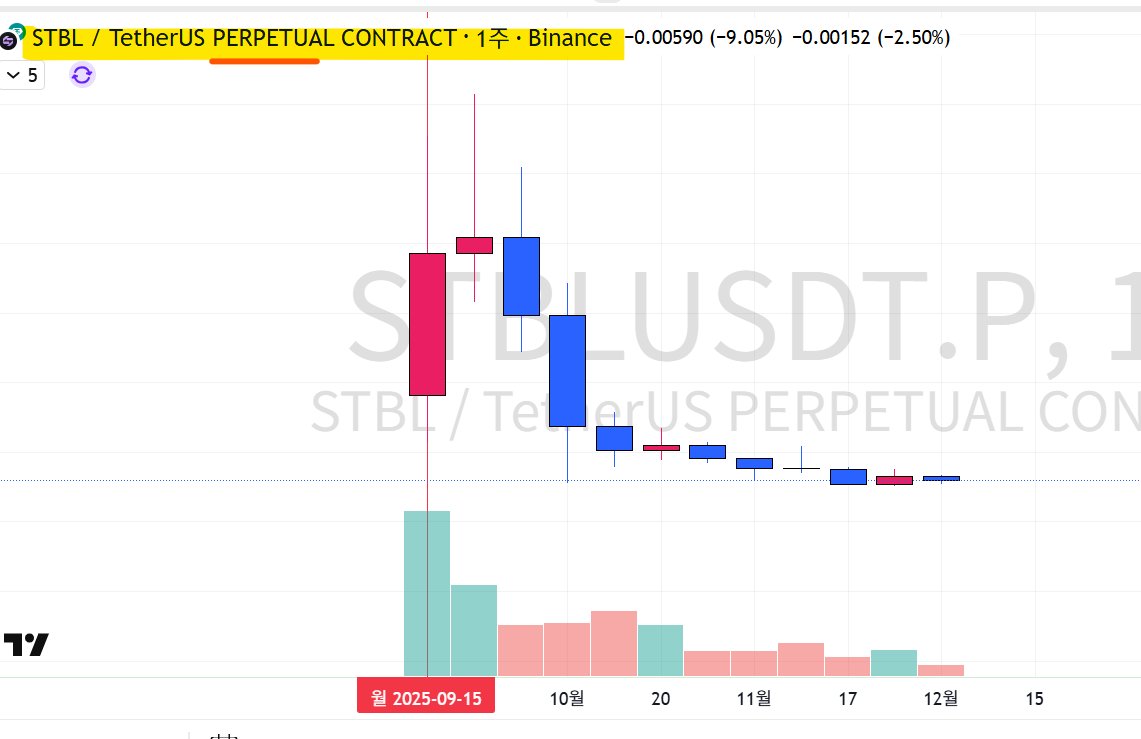Click the small red second candle body
1141x739 pixels.
click(x=474, y=245)
